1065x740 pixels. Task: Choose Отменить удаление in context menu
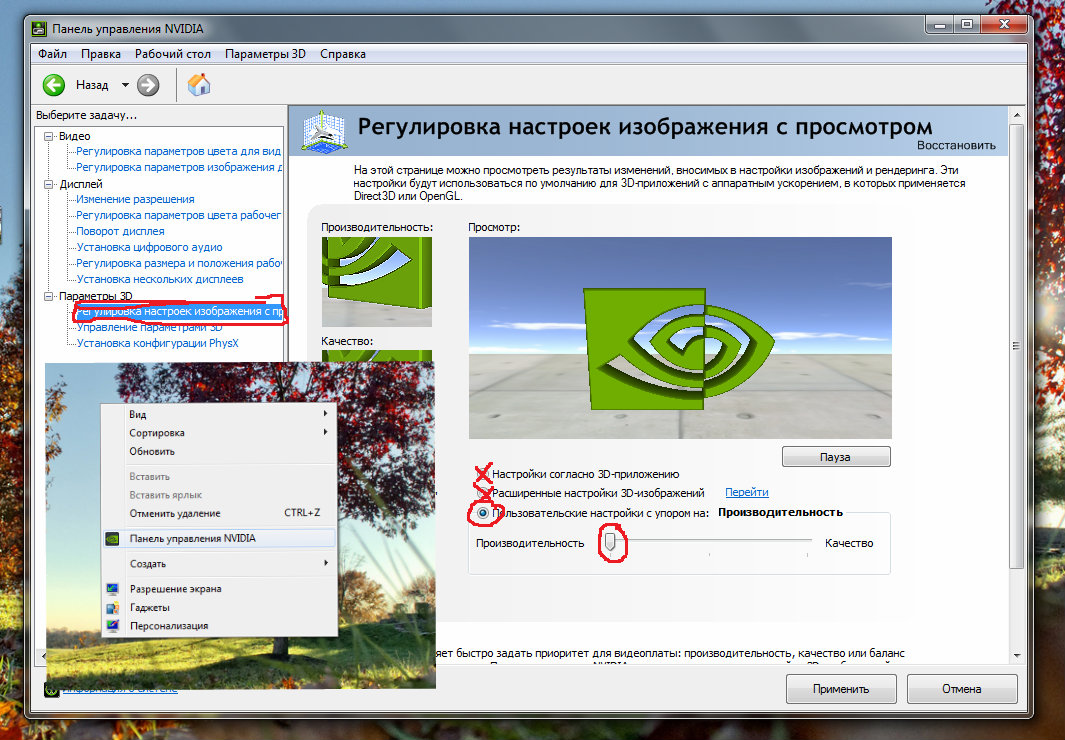click(219, 513)
